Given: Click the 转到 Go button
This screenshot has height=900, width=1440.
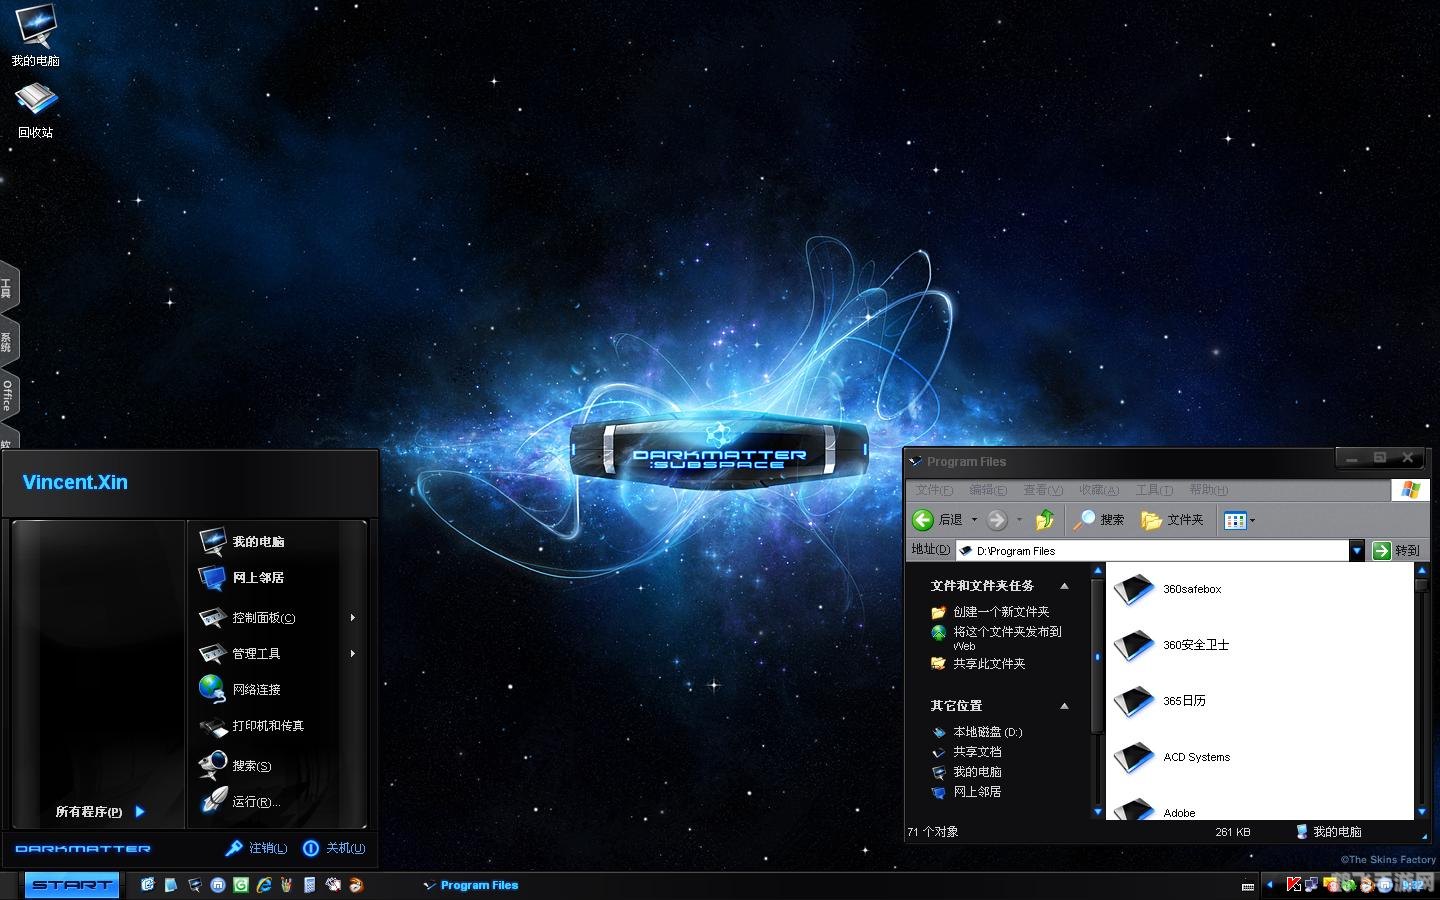Looking at the screenshot, I should tap(1396, 550).
